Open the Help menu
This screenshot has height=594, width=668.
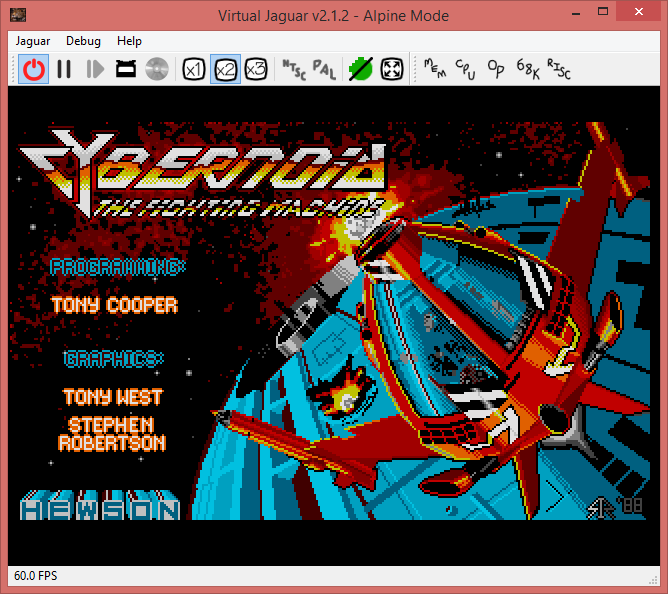click(129, 41)
